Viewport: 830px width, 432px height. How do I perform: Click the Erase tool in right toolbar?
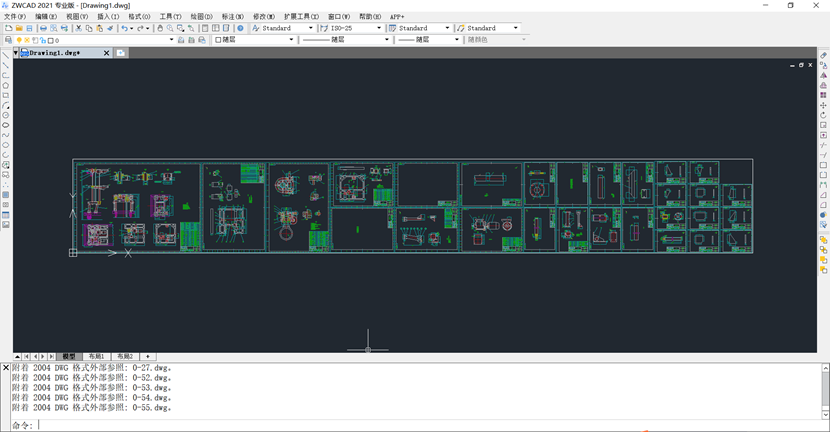(x=823, y=55)
